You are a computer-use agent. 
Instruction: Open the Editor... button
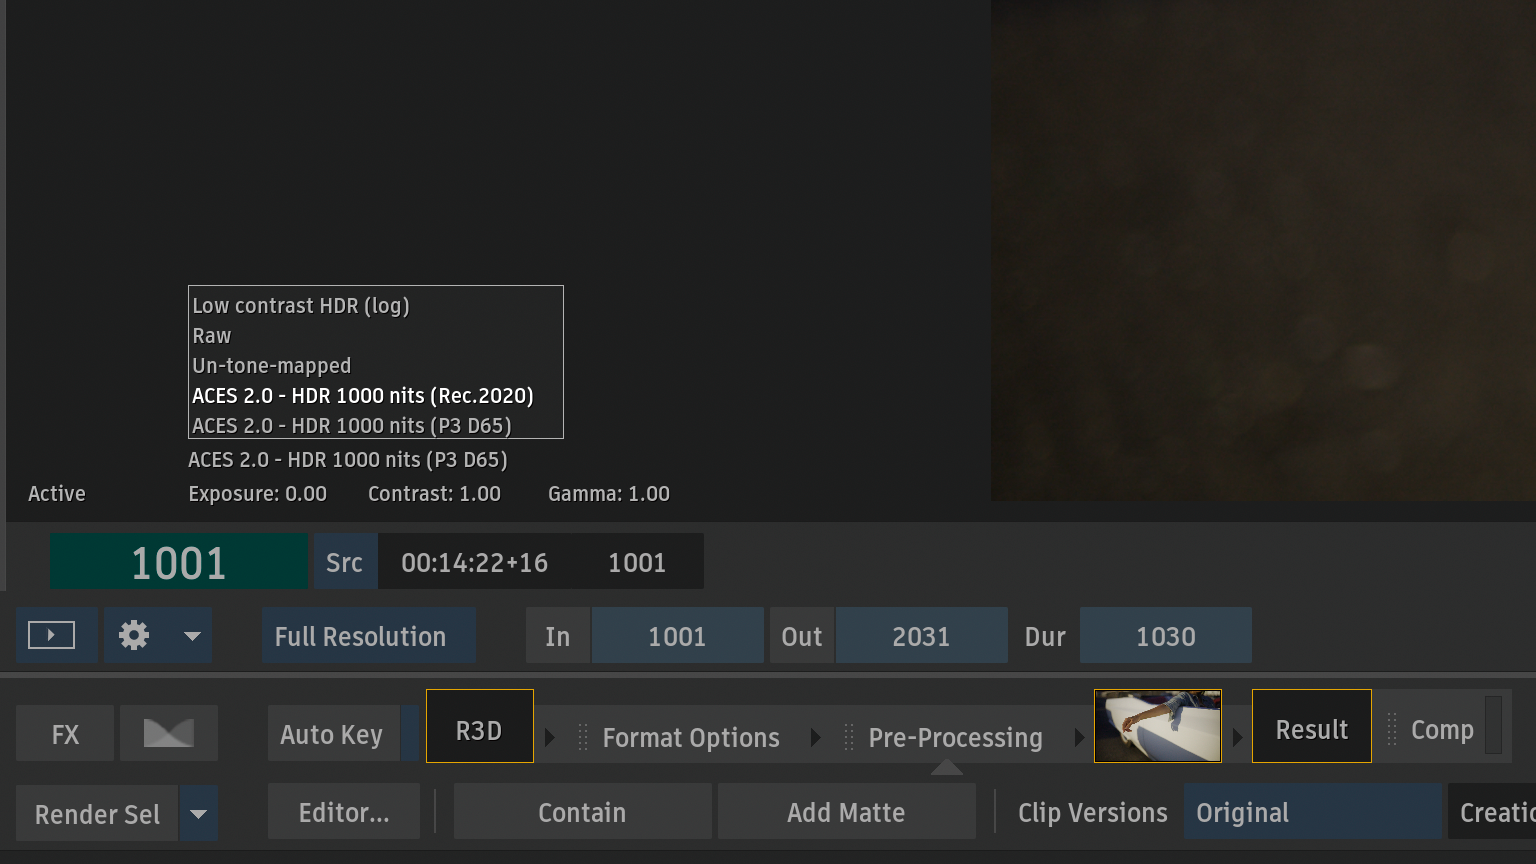344,812
